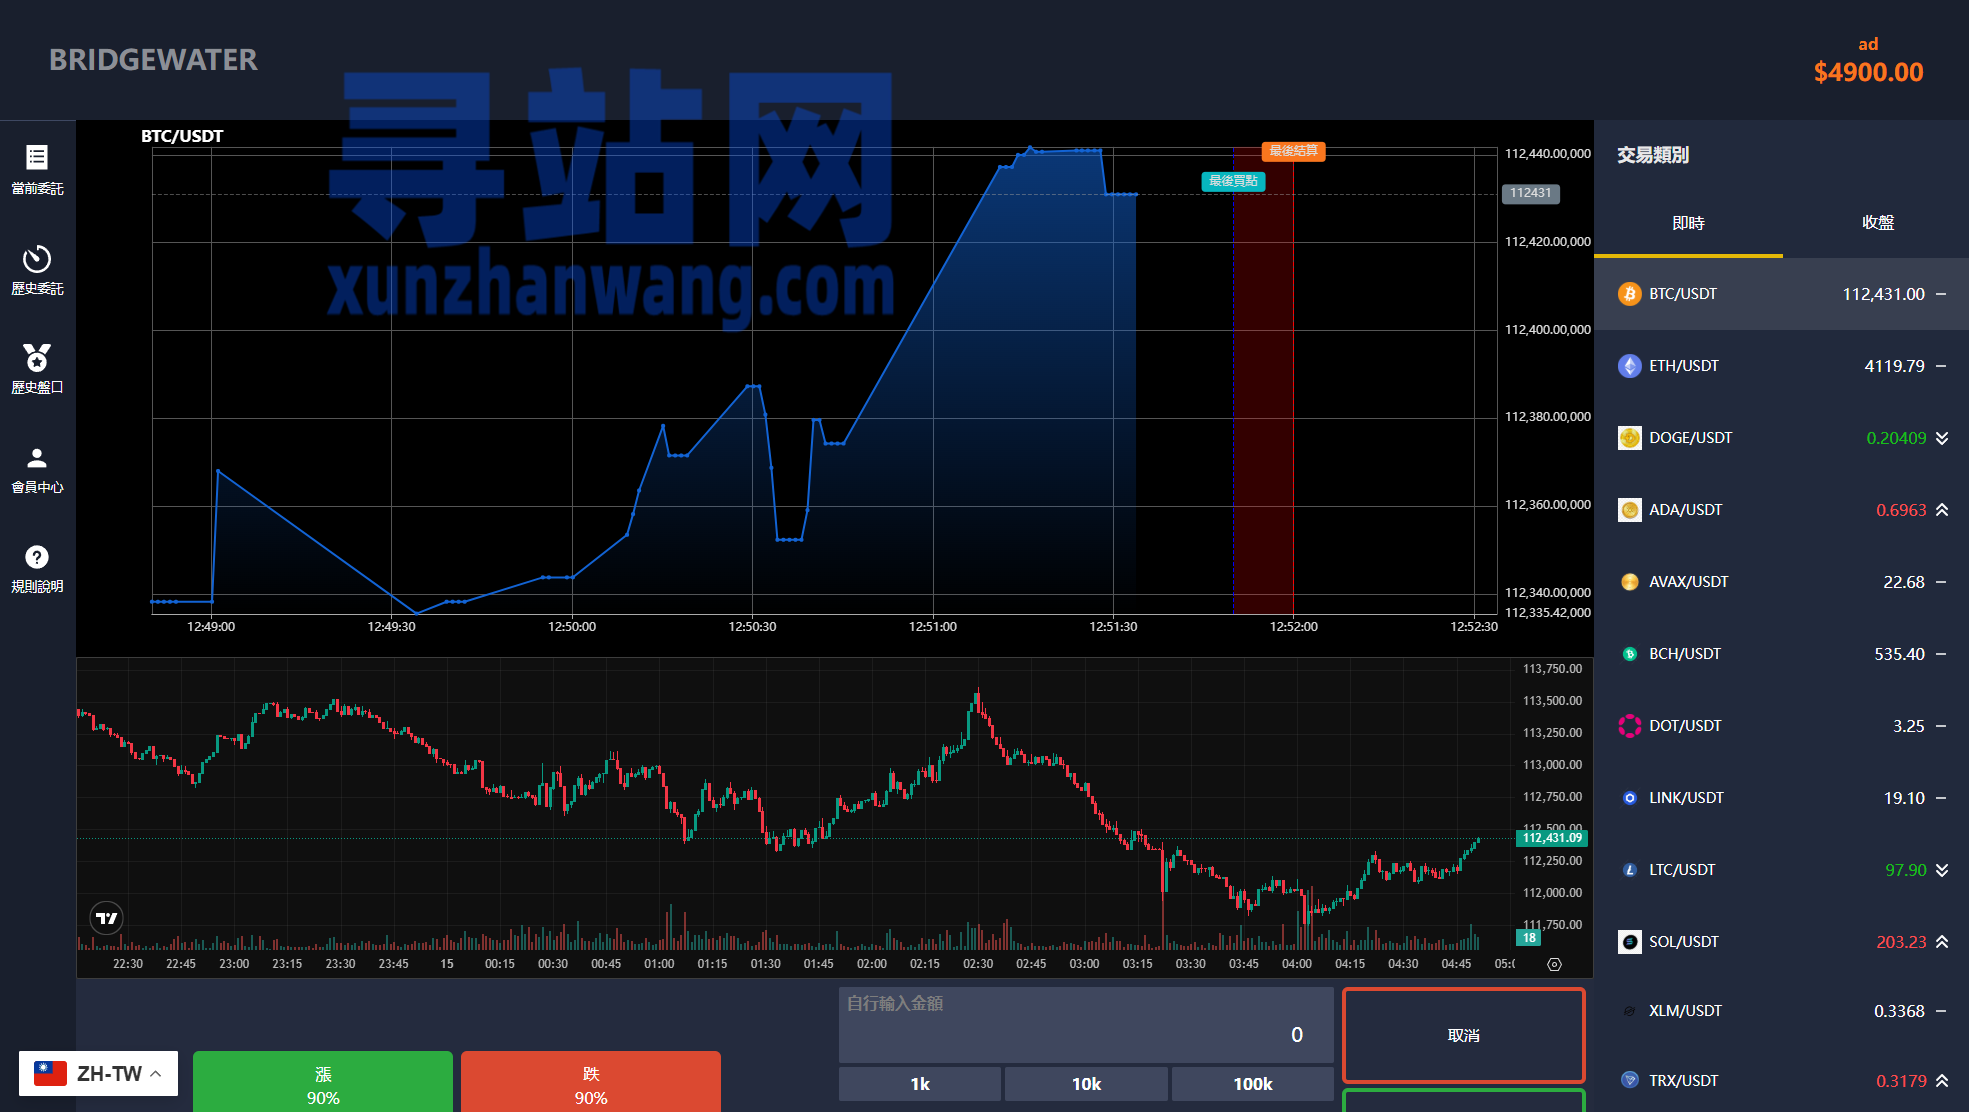Open the current orders list icon

coord(37,157)
